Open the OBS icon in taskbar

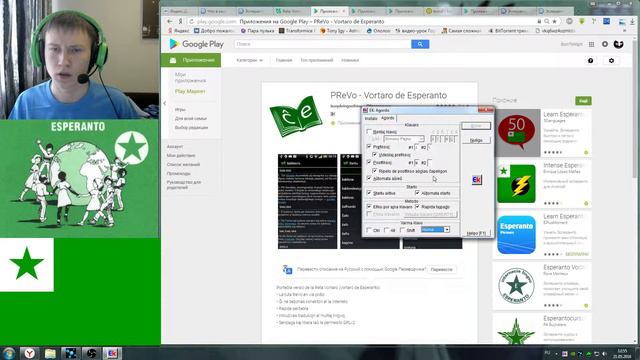[91, 353]
